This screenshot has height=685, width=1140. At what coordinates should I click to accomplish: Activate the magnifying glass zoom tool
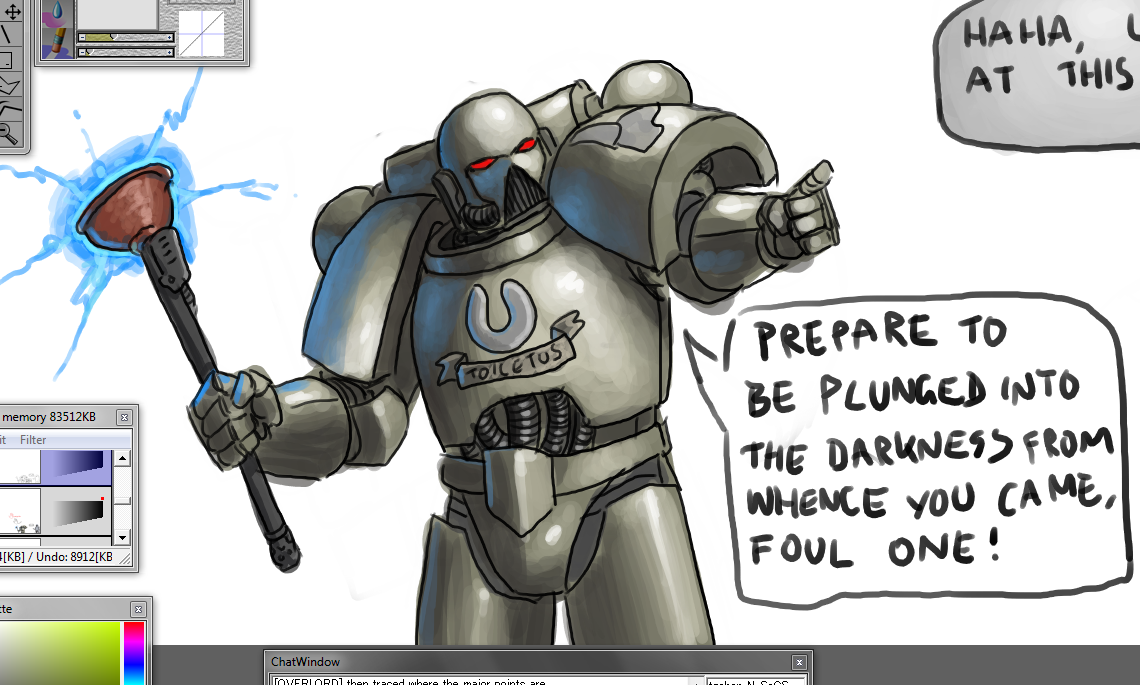[x=10, y=131]
